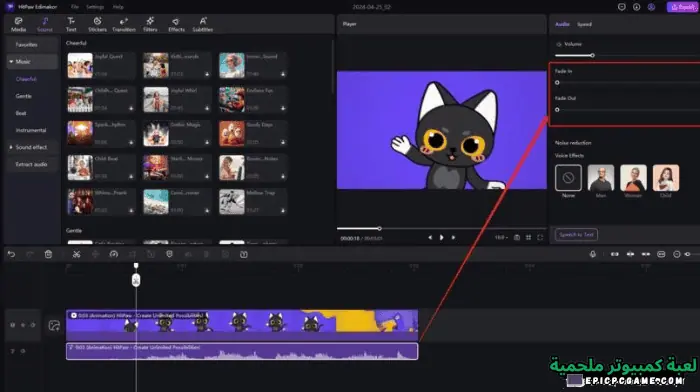Image resolution: width=700 pixels, height=392 pixels.
Task: Step forward one frame in player
Action: [x=453, y=238]
